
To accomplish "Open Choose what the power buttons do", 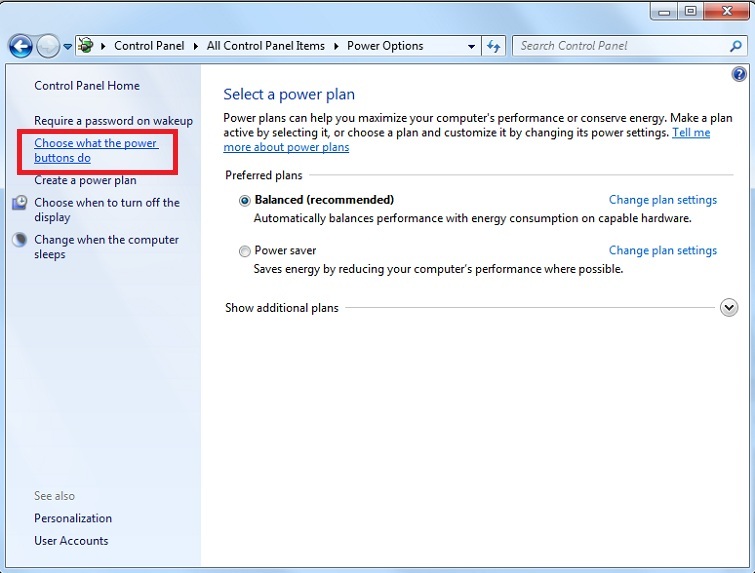I will point(96,150).
